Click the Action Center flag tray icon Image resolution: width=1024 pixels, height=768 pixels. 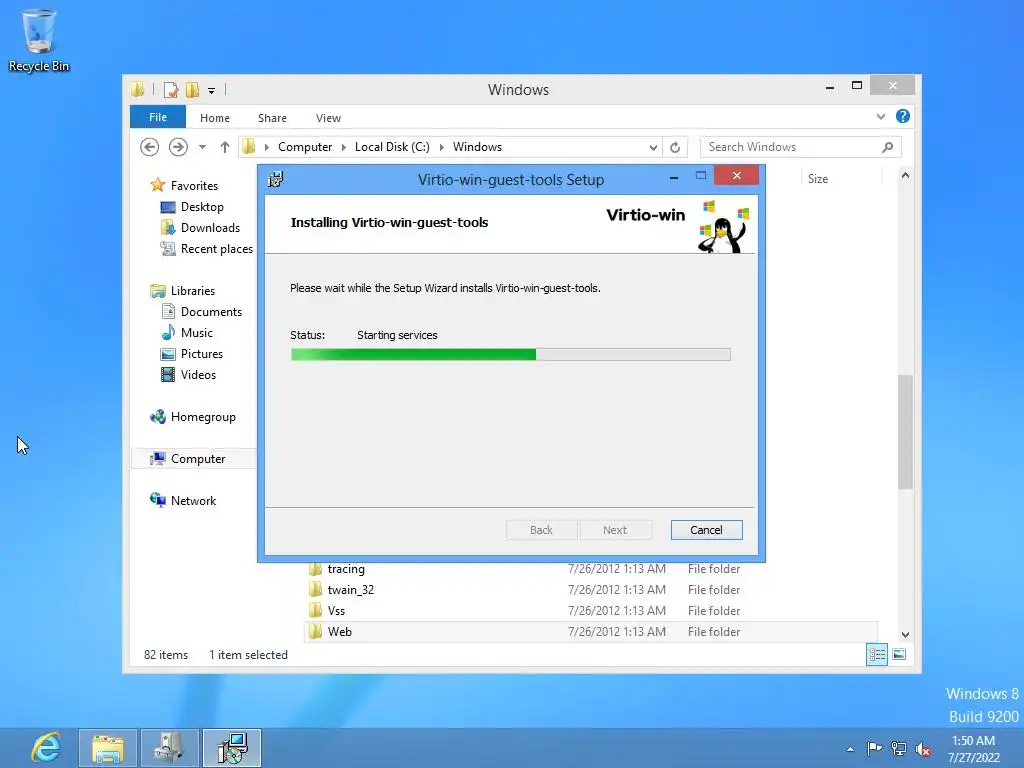tap(874, 748)
